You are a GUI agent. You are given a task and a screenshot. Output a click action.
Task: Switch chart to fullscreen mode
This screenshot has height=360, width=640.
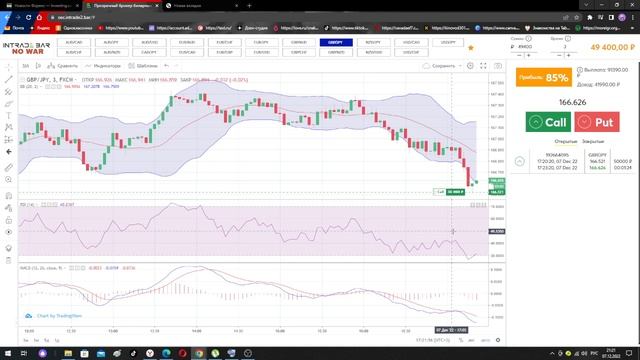483,66
